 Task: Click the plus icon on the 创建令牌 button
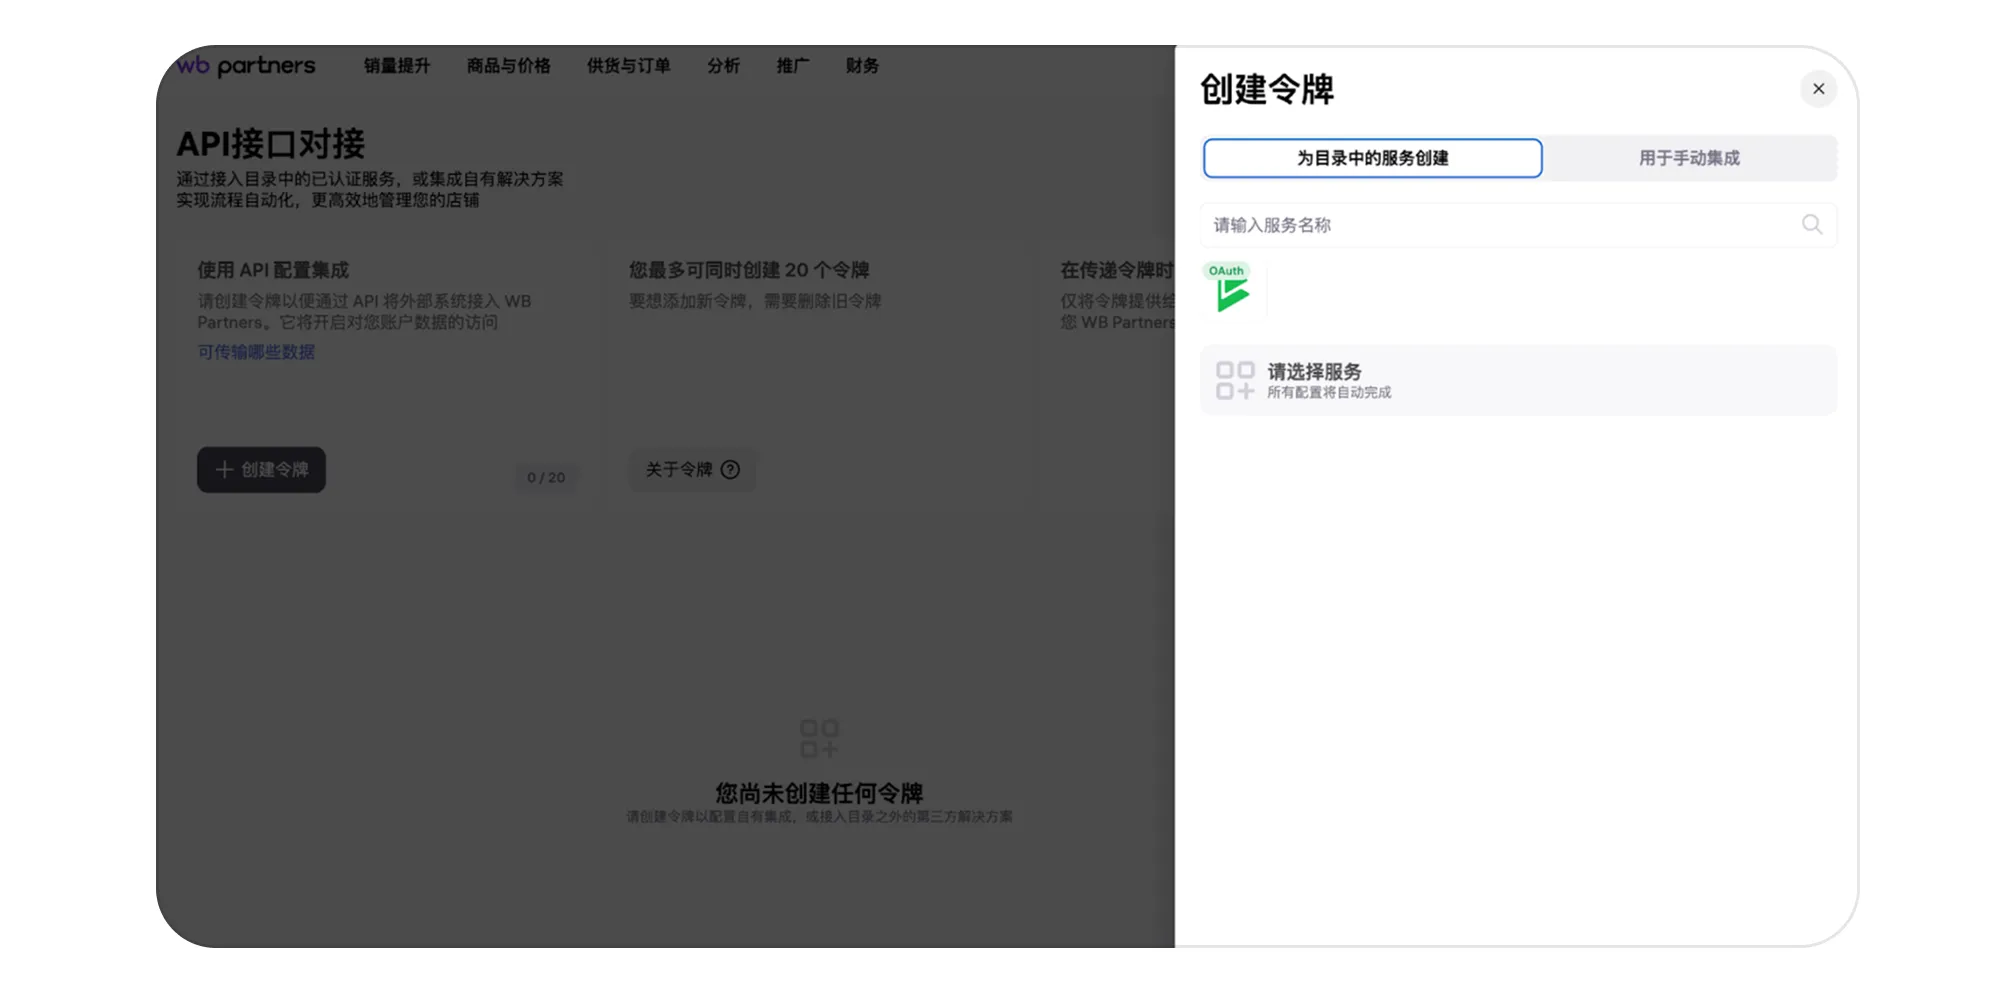223,470
